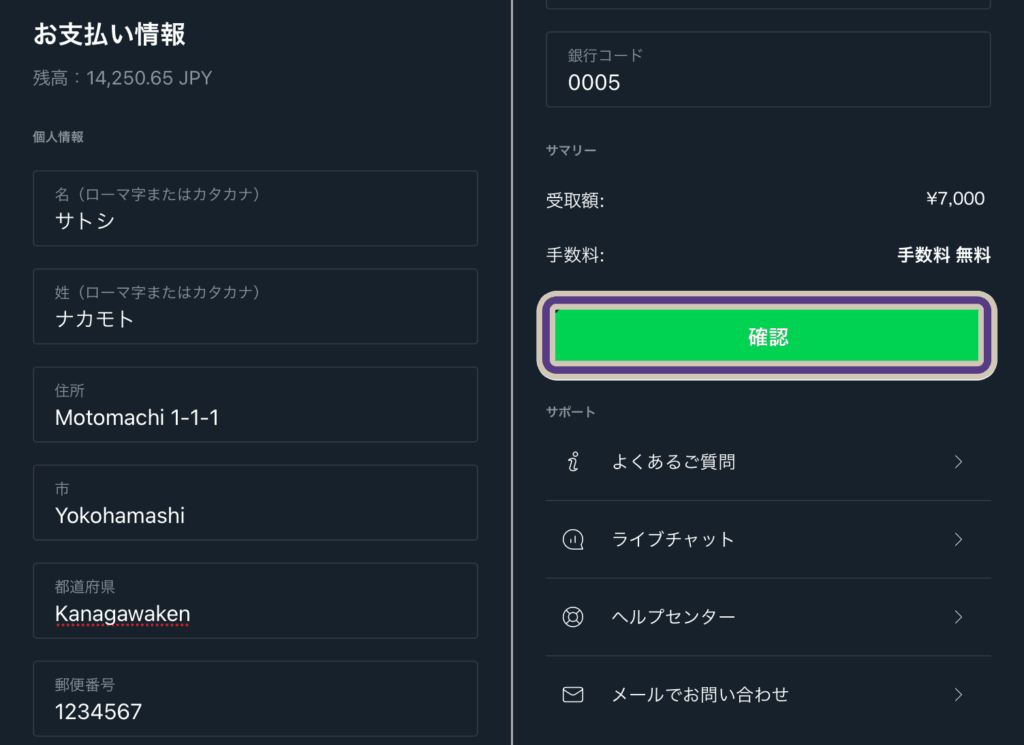Edit the 郵便番号 postal code field
The image size is (1024, 745).
coord(255,699)
